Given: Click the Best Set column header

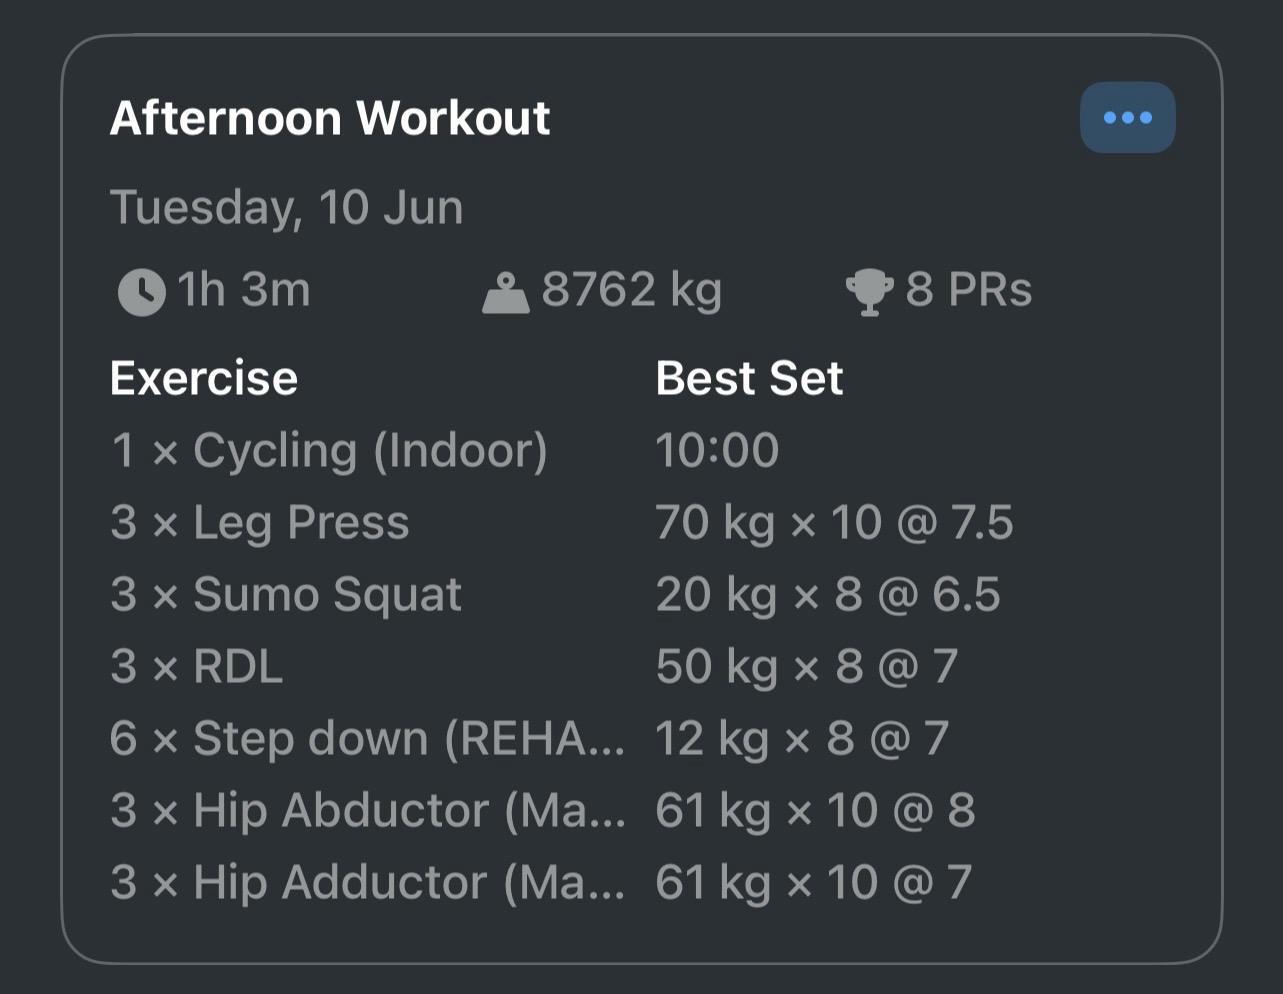Looking at the screenshot, I should pos(749,378).
